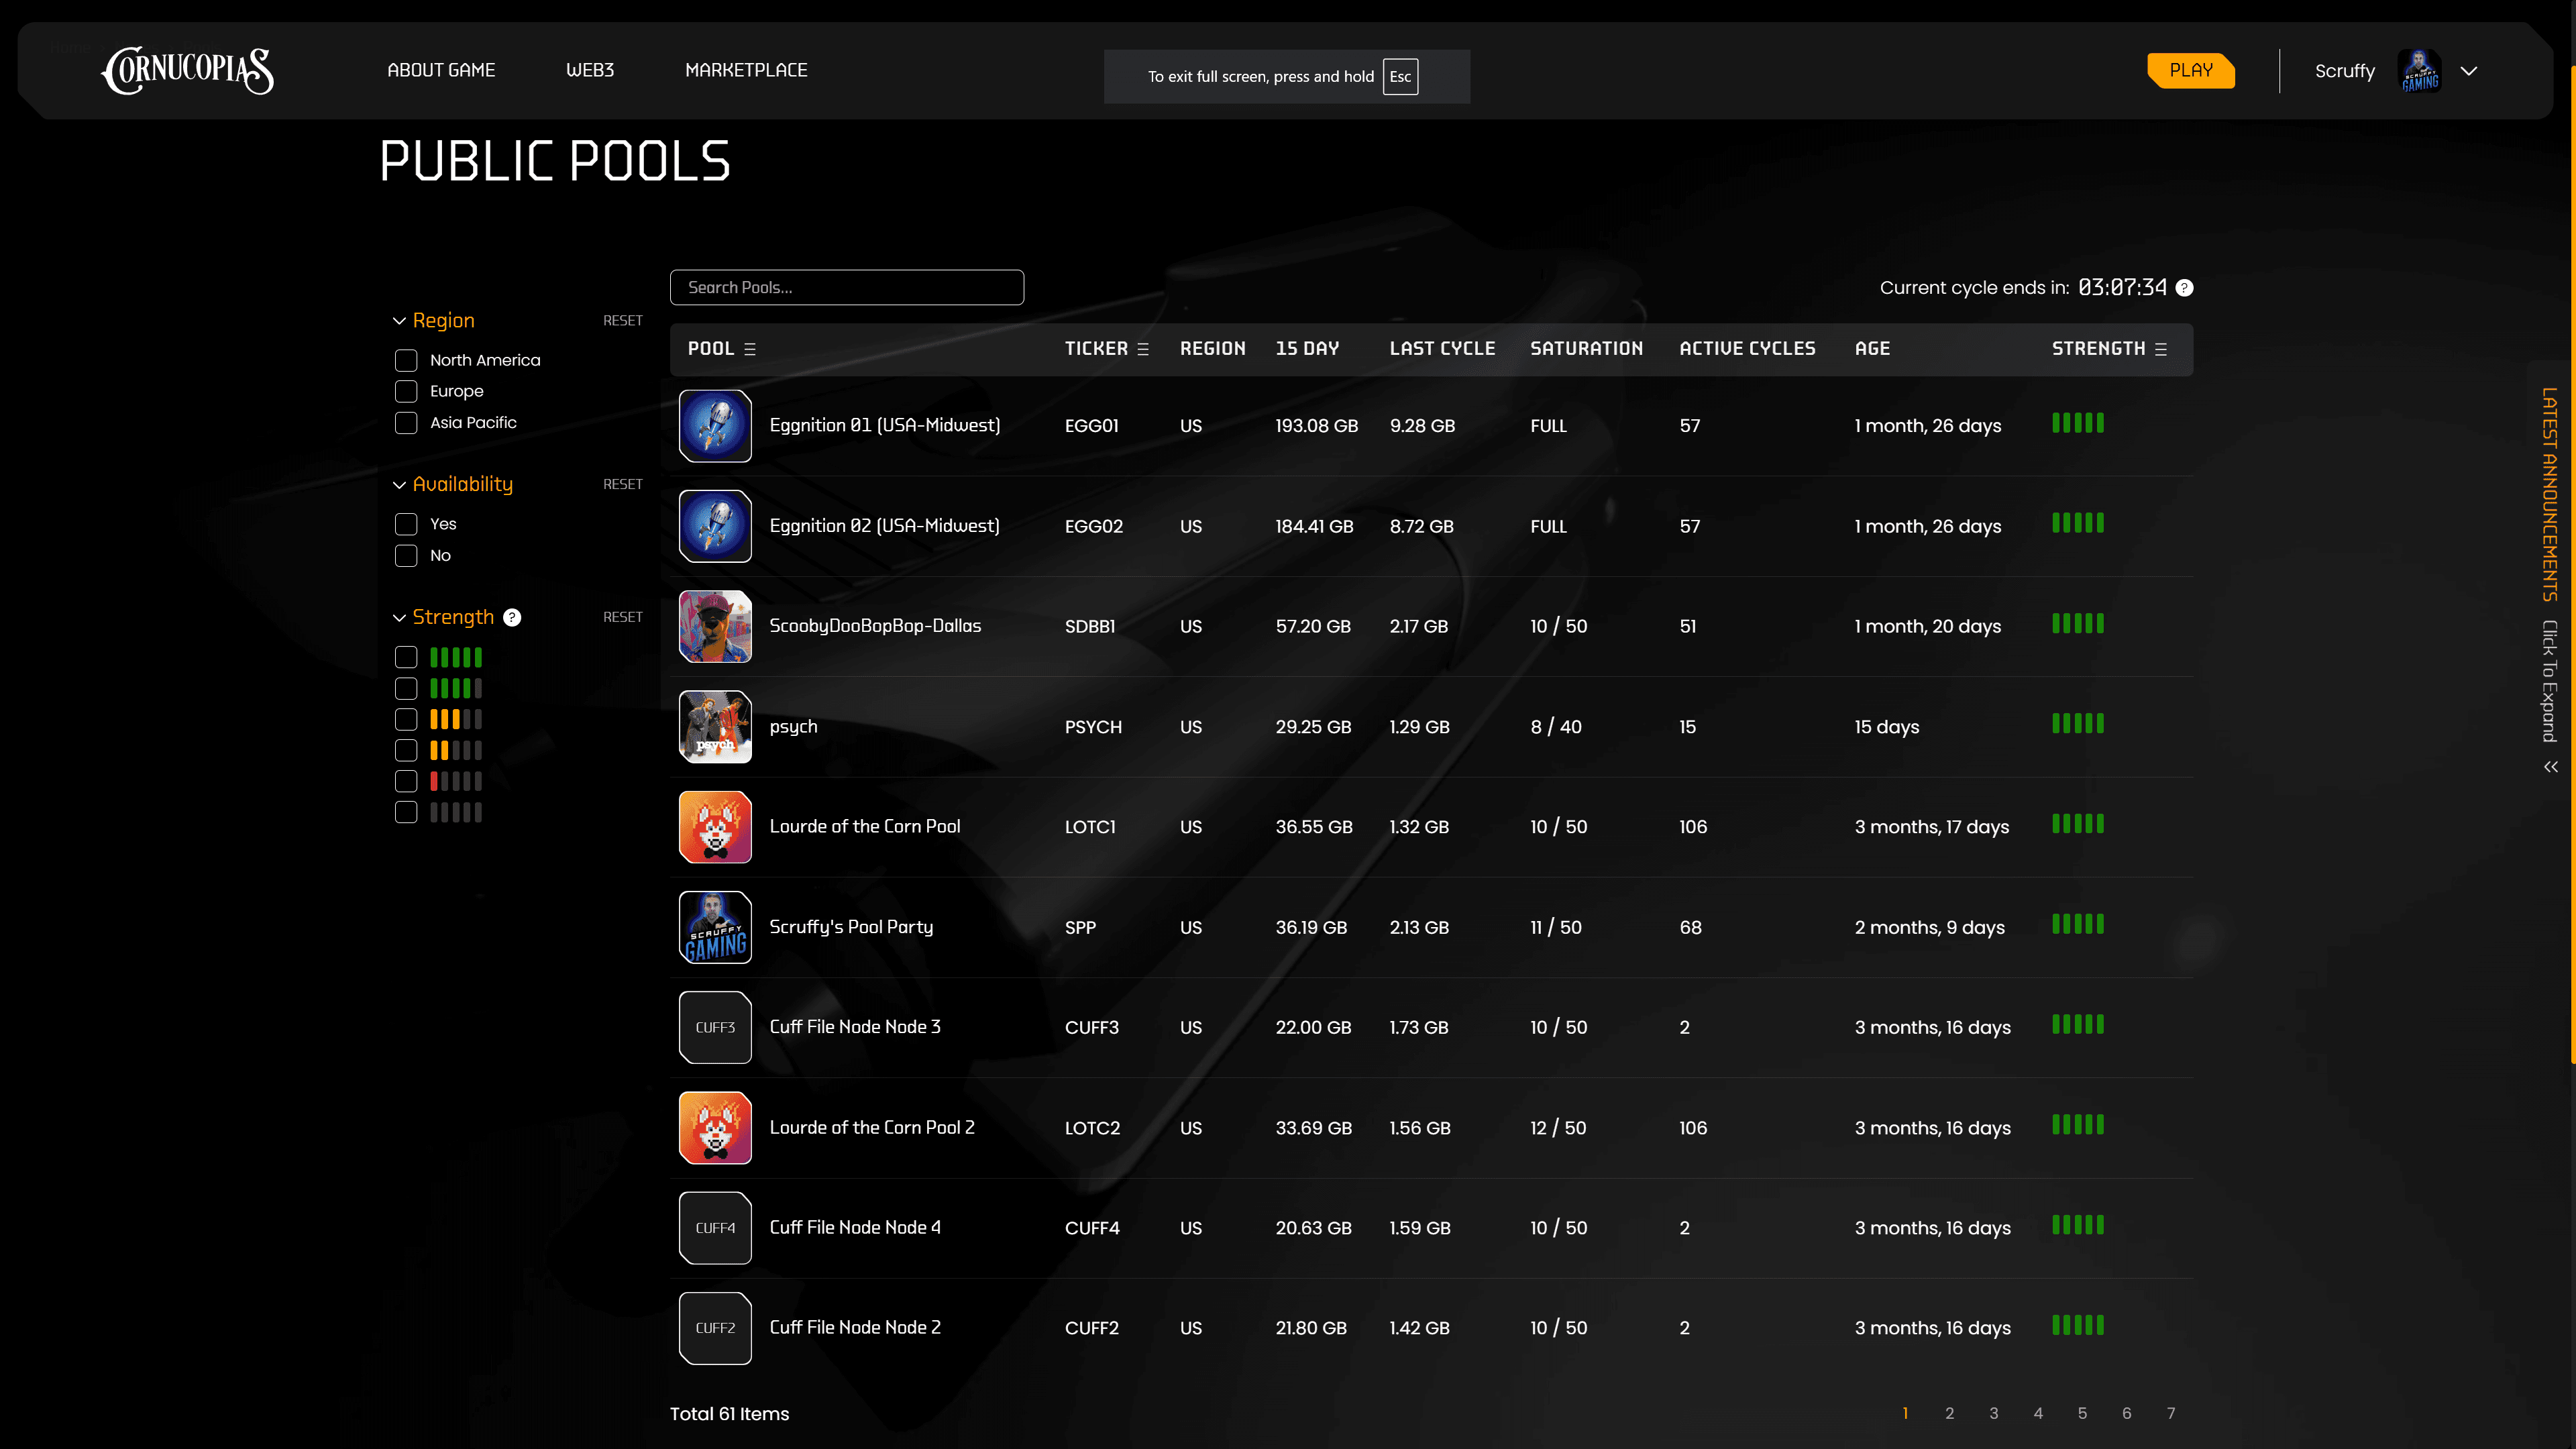Go to page 5

[x=2082, y=1413]
